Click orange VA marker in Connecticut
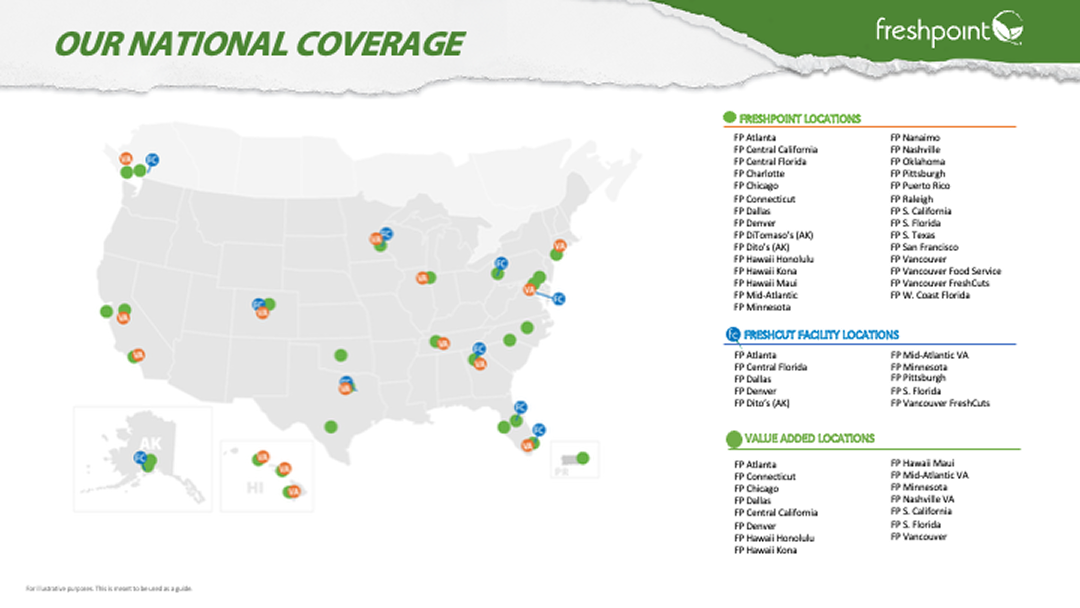This screenshot has width=1080, height=608. click(560, 246)
